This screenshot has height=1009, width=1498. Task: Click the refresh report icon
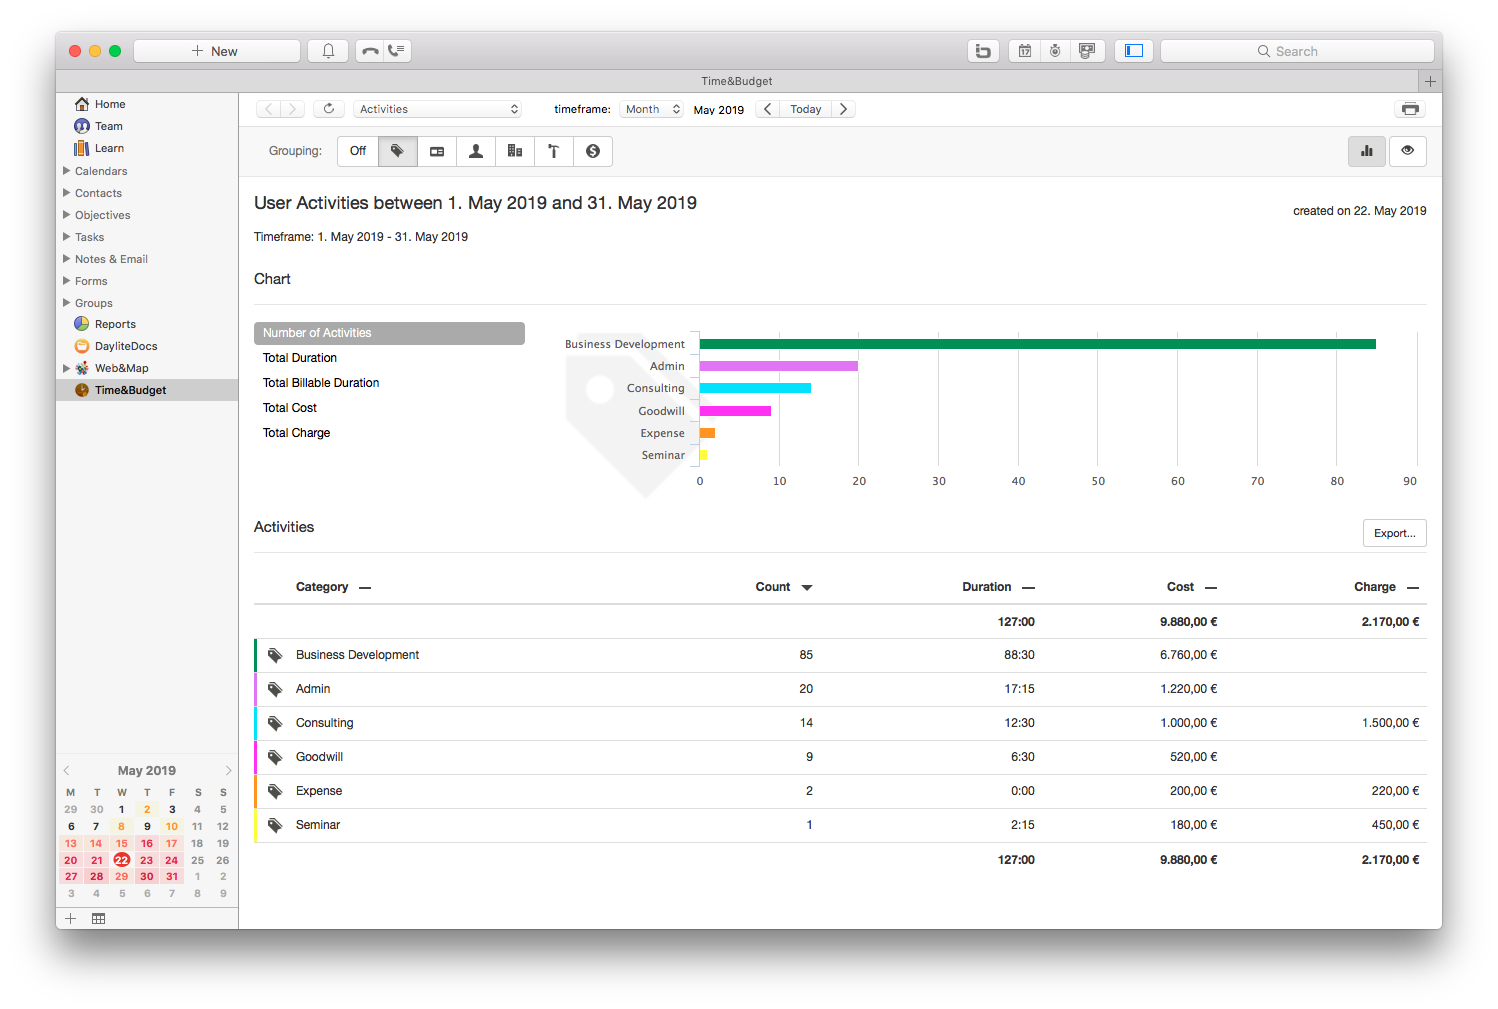click(329, 109)
